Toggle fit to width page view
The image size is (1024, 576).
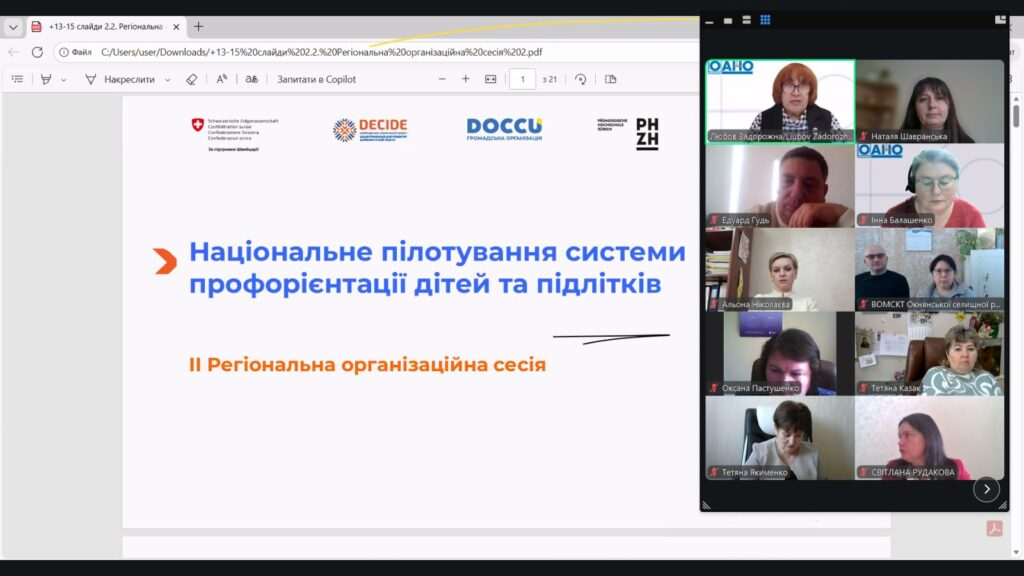click(x=490, y=79)
